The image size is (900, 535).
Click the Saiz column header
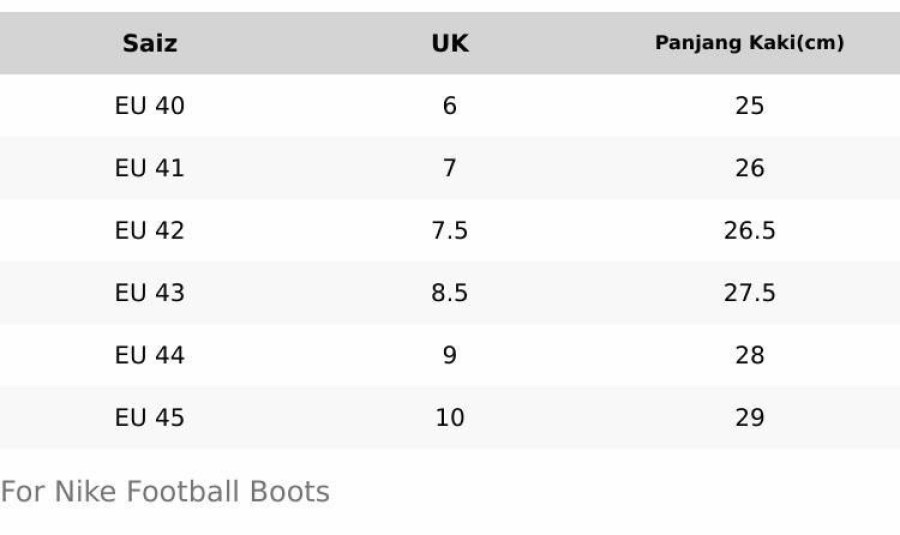tap(150, 43)
